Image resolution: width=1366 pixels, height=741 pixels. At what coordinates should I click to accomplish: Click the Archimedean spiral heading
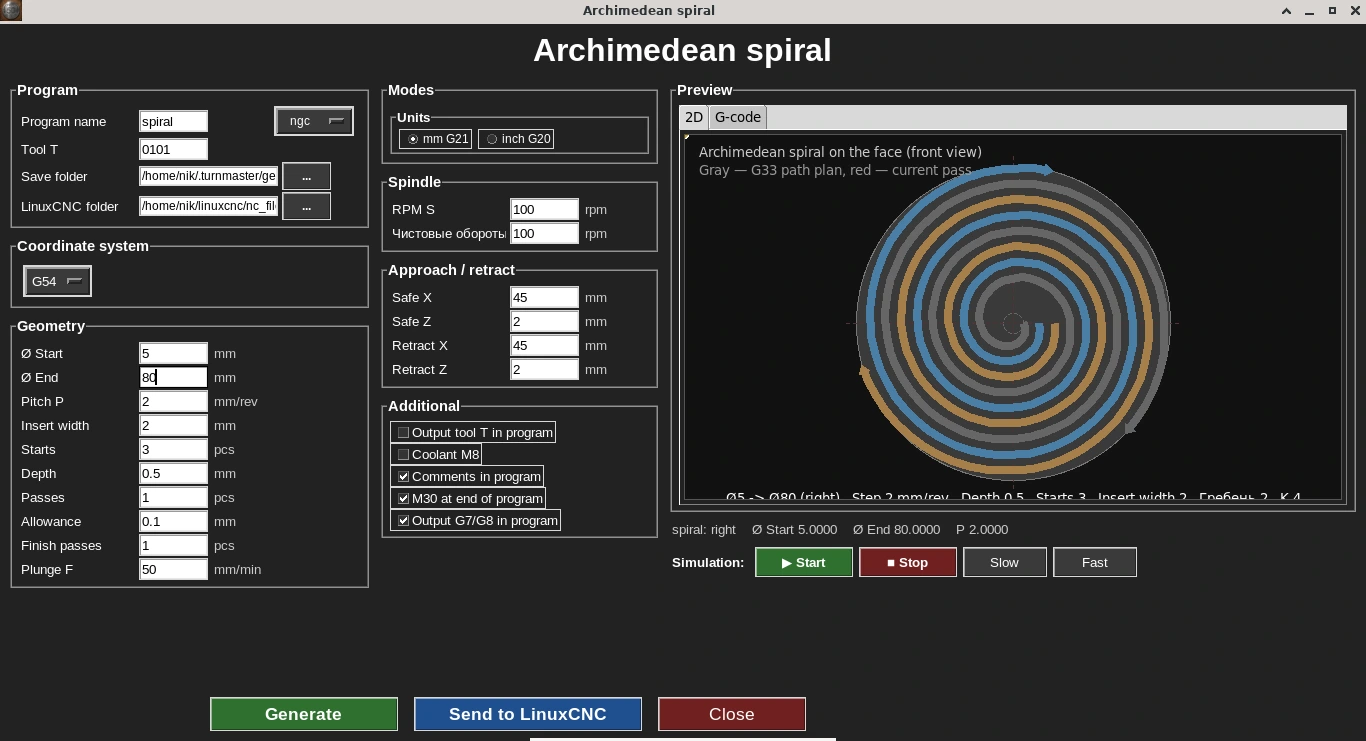[x=682, y=50]
